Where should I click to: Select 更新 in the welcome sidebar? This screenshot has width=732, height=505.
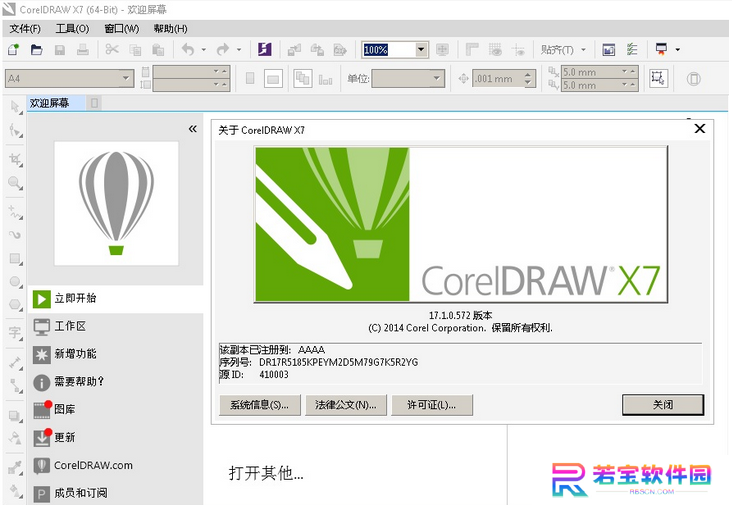tap(116, 438)
